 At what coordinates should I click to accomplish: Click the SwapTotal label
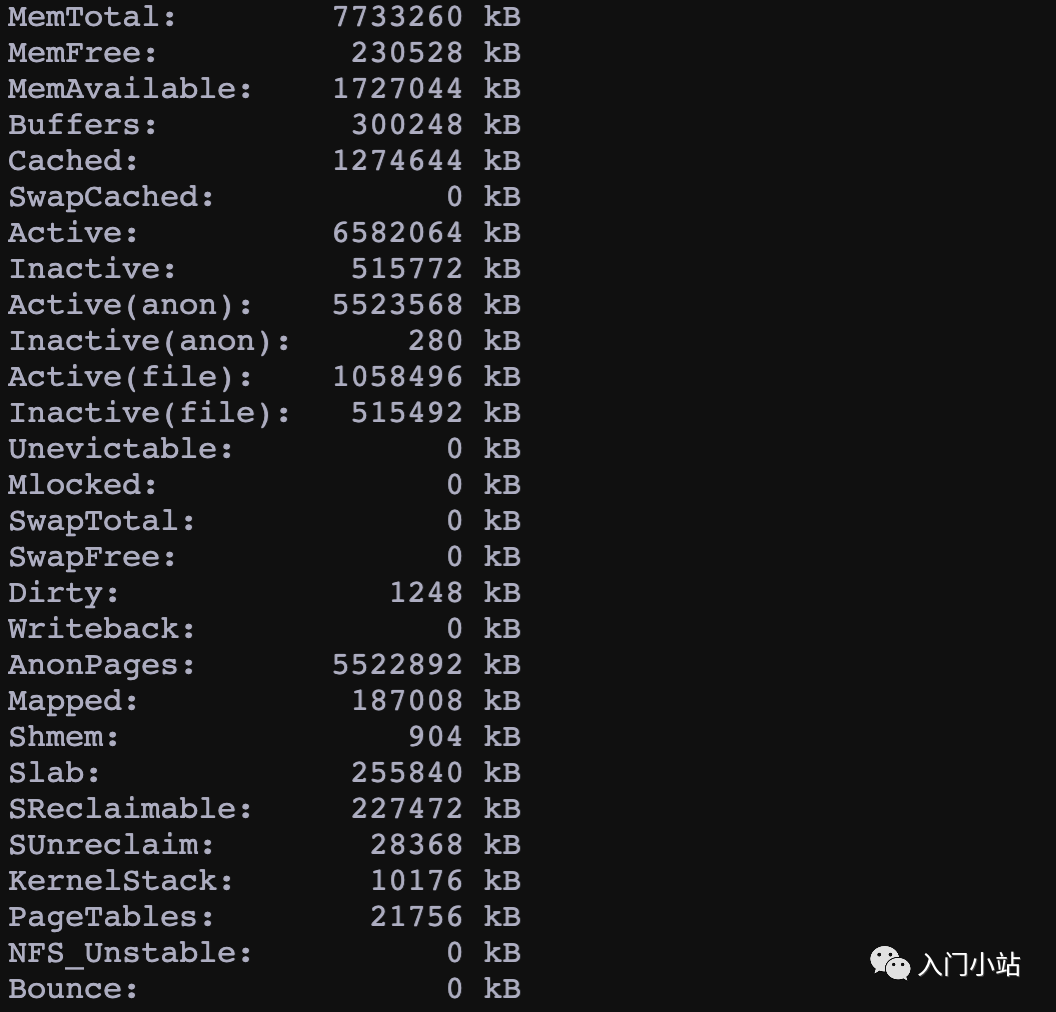[x=102, y=521]
